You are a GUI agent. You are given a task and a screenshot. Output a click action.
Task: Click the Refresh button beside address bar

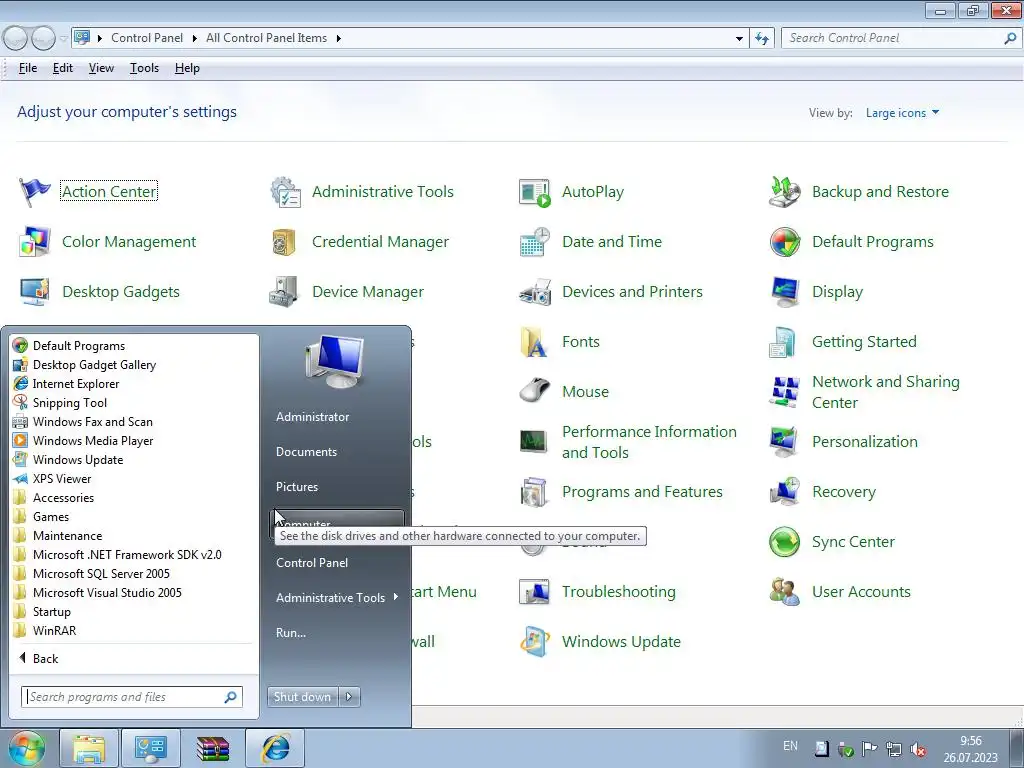(762, 39)
